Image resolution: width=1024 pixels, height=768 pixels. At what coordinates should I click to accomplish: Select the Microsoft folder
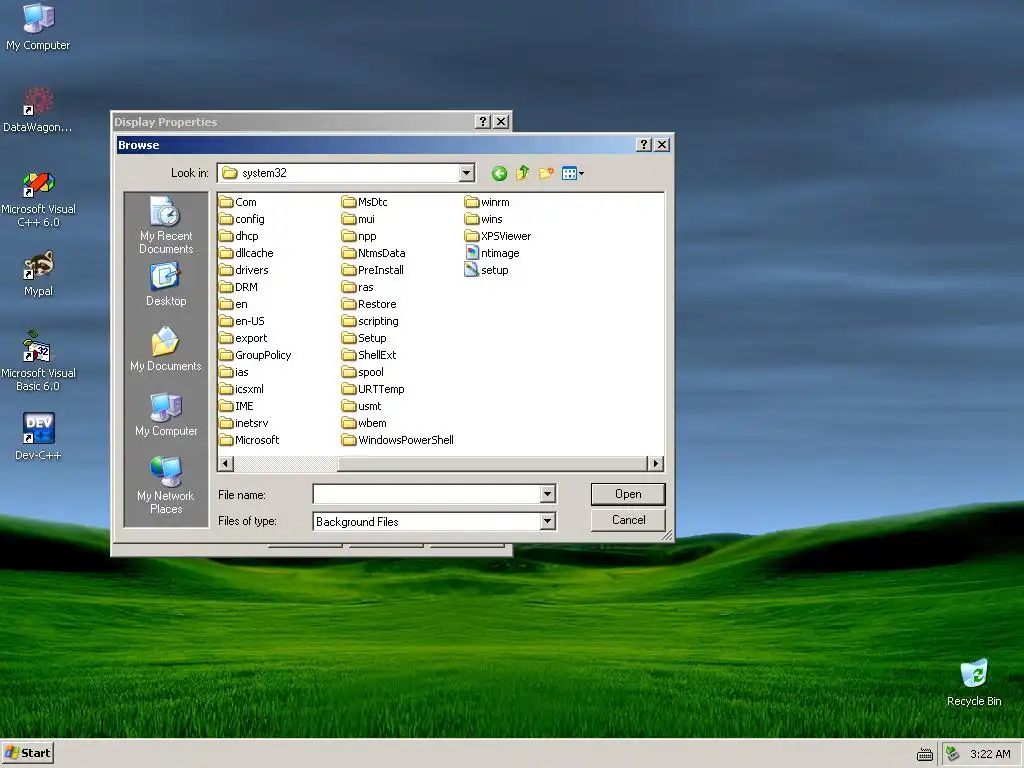249,440
